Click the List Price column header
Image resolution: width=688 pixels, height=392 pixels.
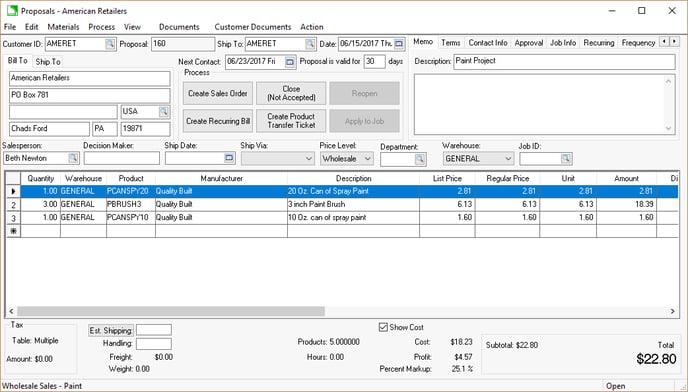tap(447, 179)
